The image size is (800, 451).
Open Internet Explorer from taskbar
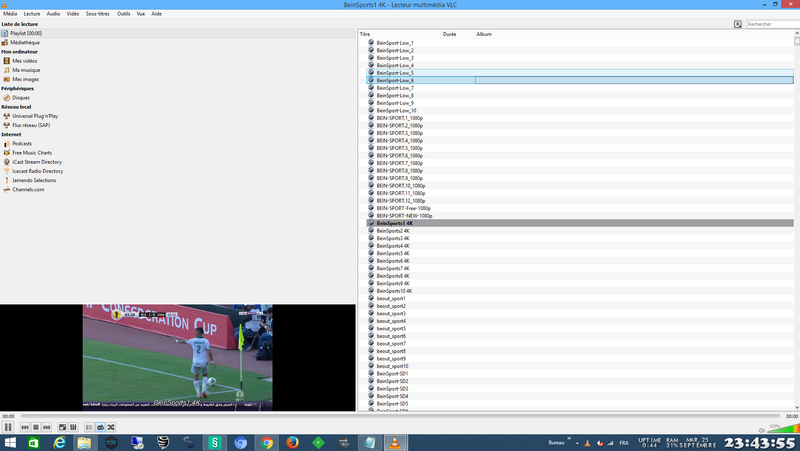[x=59, y=442]
